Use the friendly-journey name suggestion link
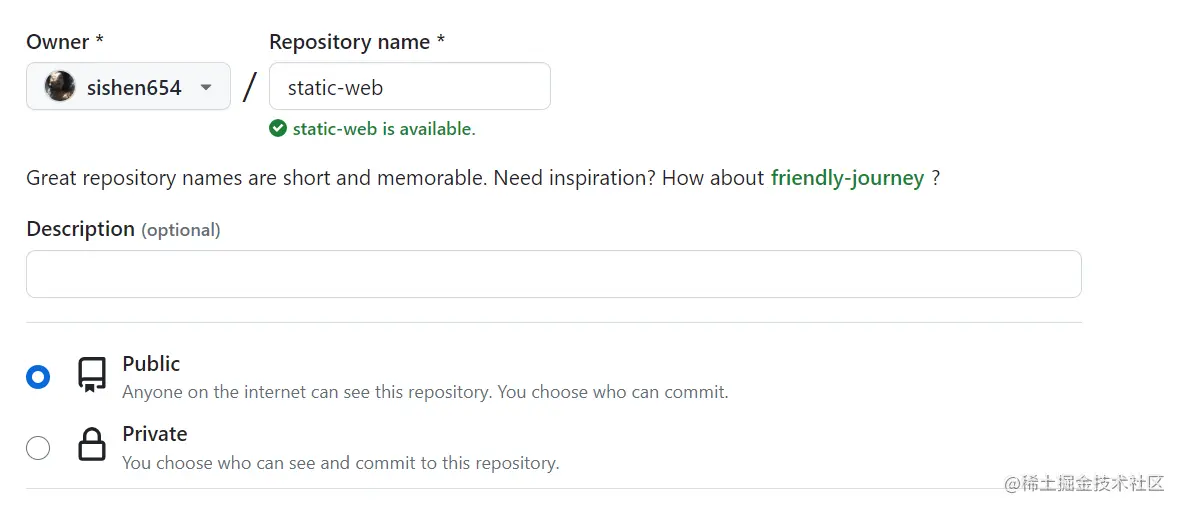The image size is (1181, 510). pyautogui.click(x=846, y=178)
